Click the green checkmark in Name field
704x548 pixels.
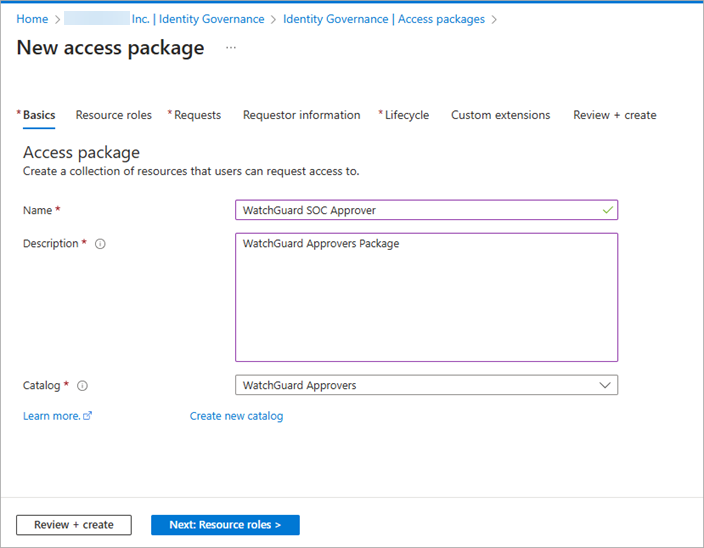pyautogui.click(x=607, y=210)
